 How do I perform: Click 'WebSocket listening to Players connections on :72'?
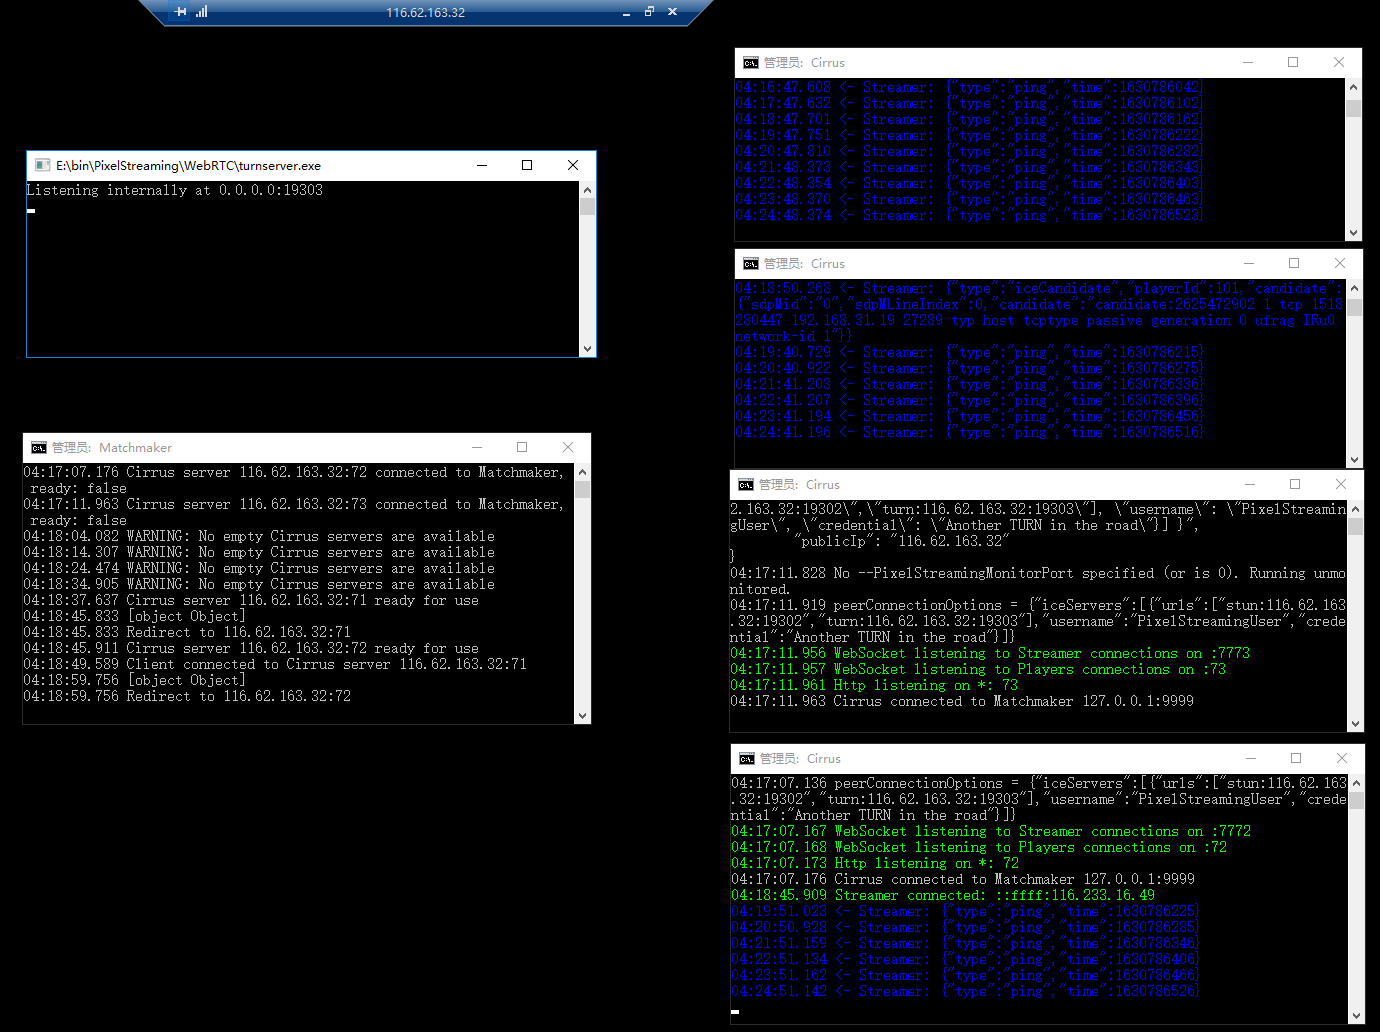[x=979, y=847]
